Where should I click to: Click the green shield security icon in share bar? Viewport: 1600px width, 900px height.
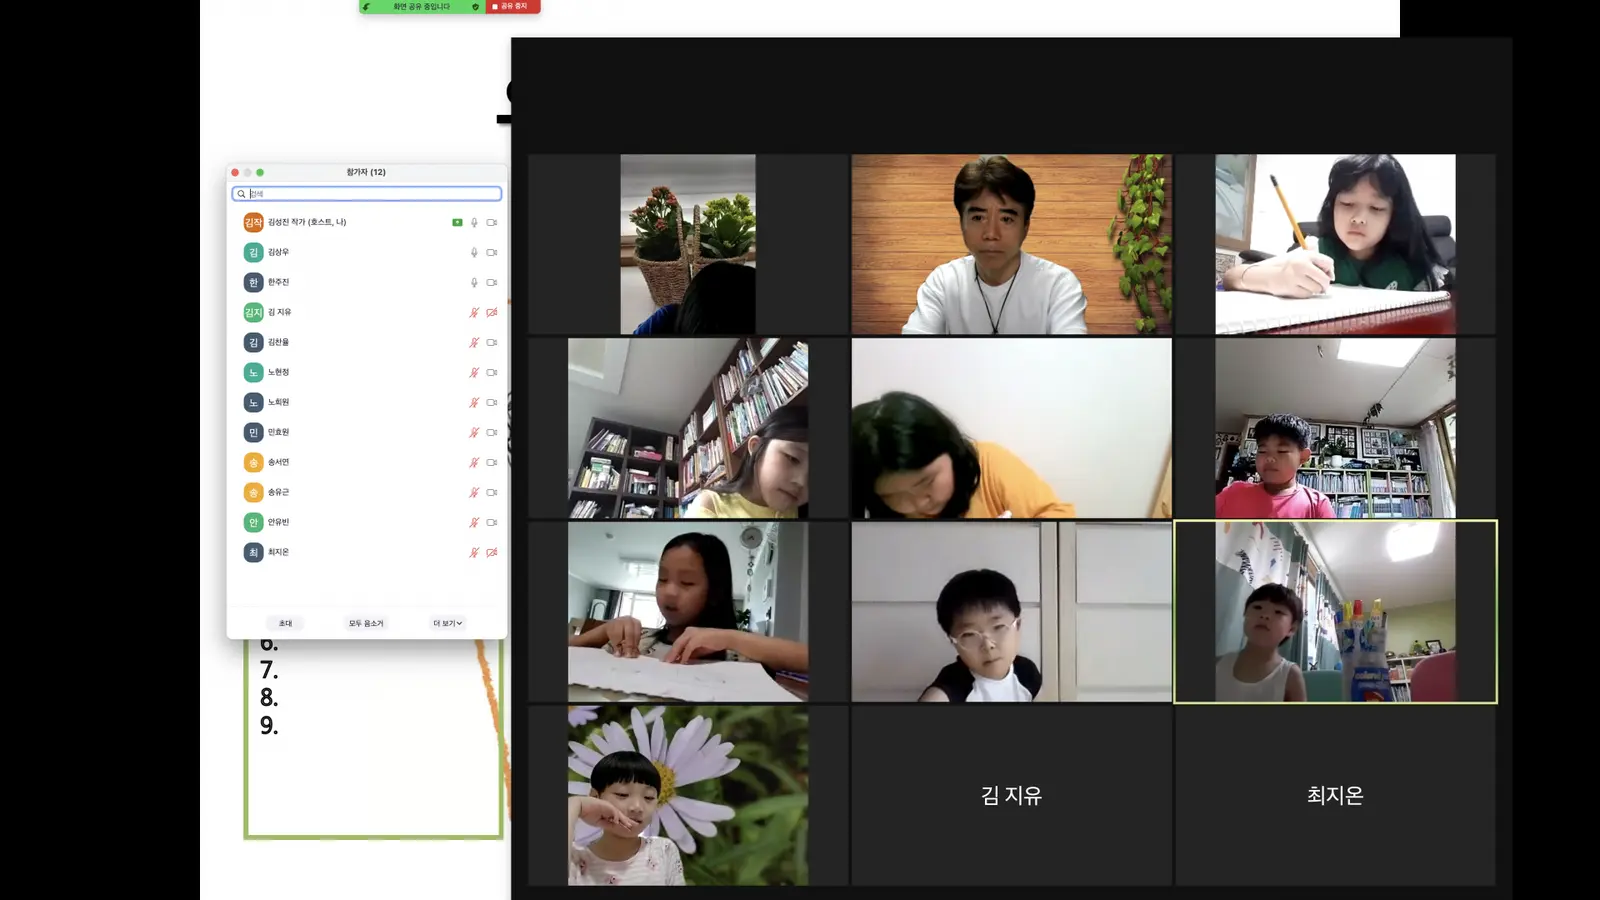click(x=475, y=6)
